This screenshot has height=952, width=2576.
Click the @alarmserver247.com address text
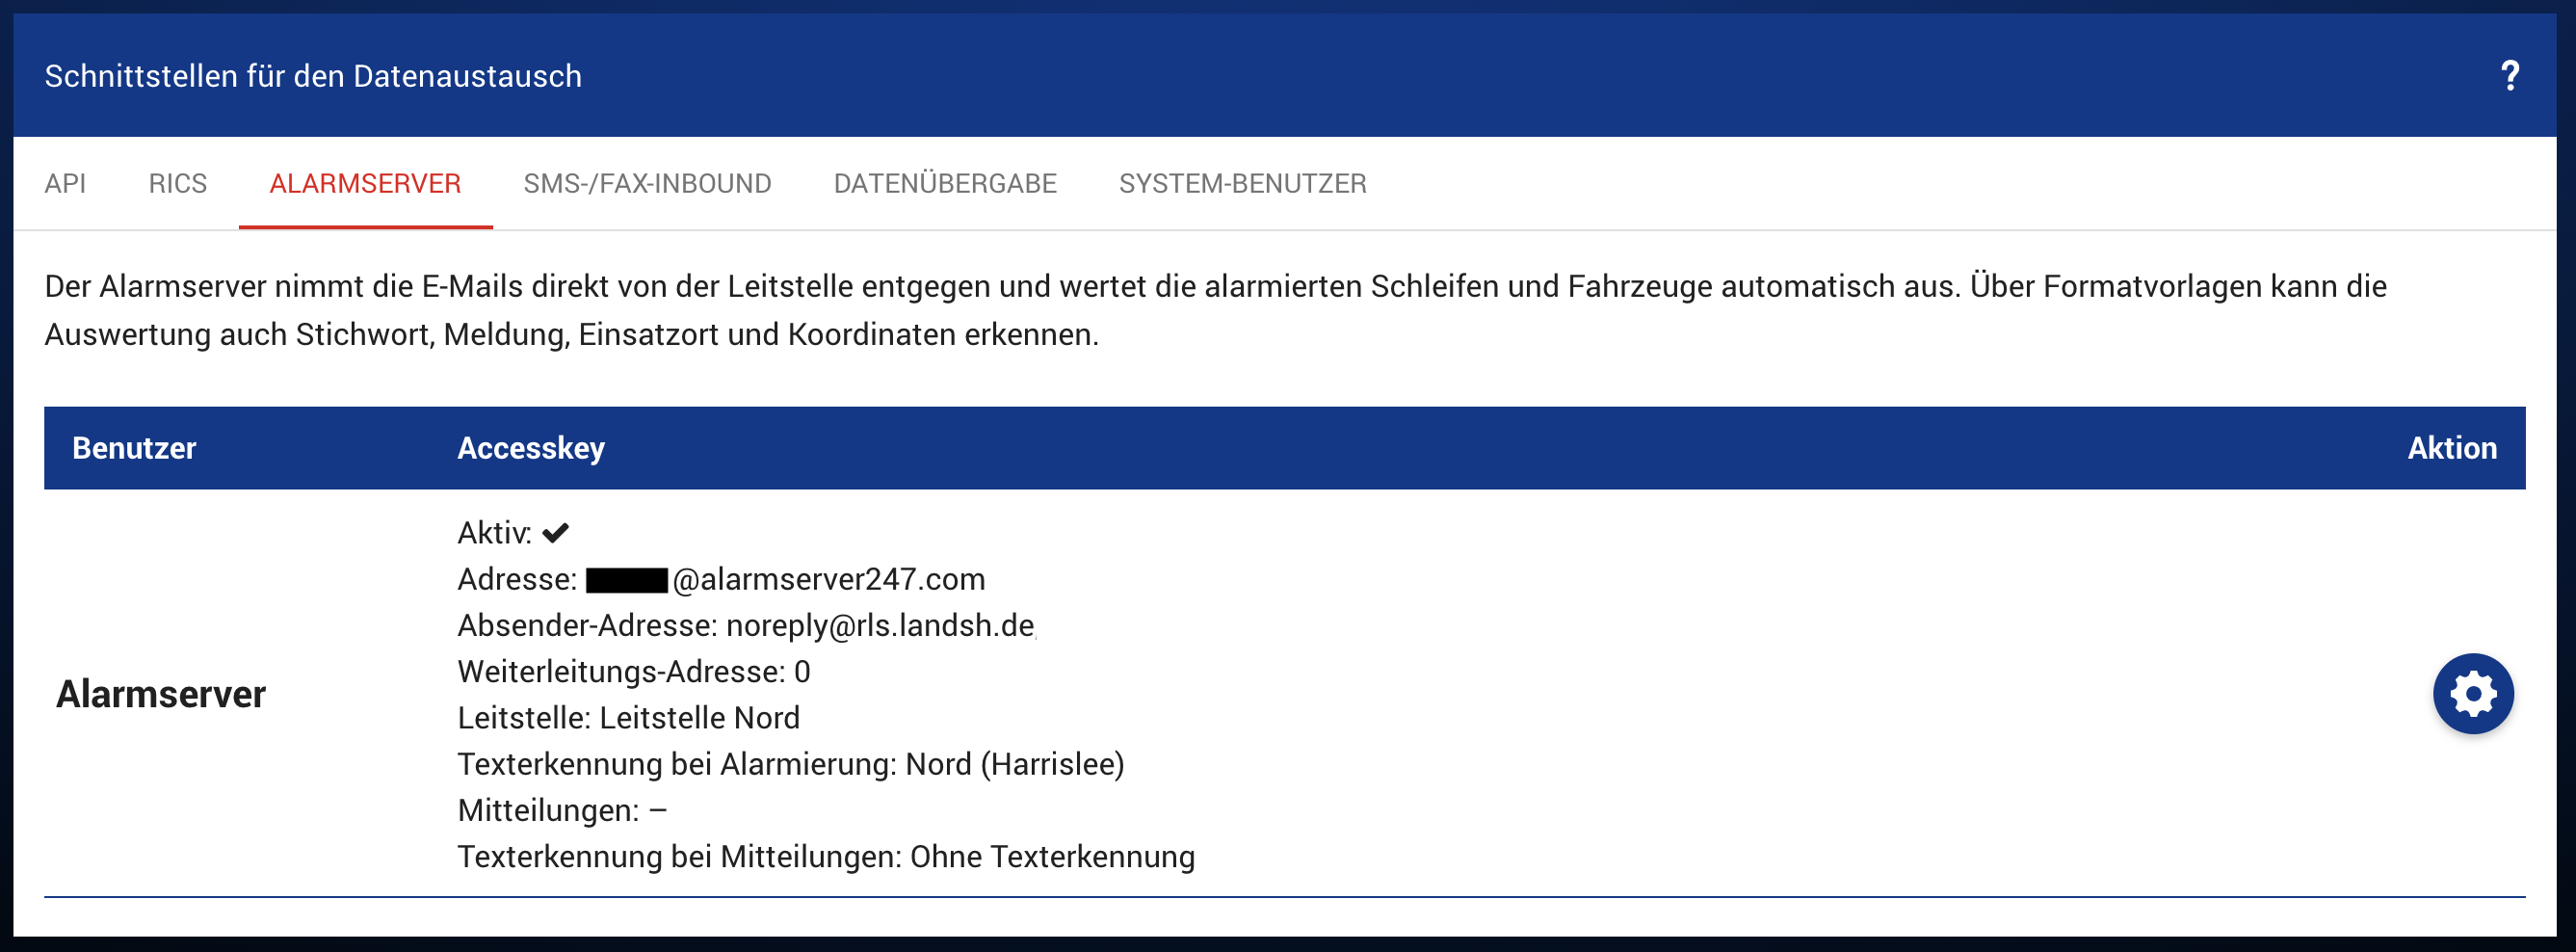(828, 579)
